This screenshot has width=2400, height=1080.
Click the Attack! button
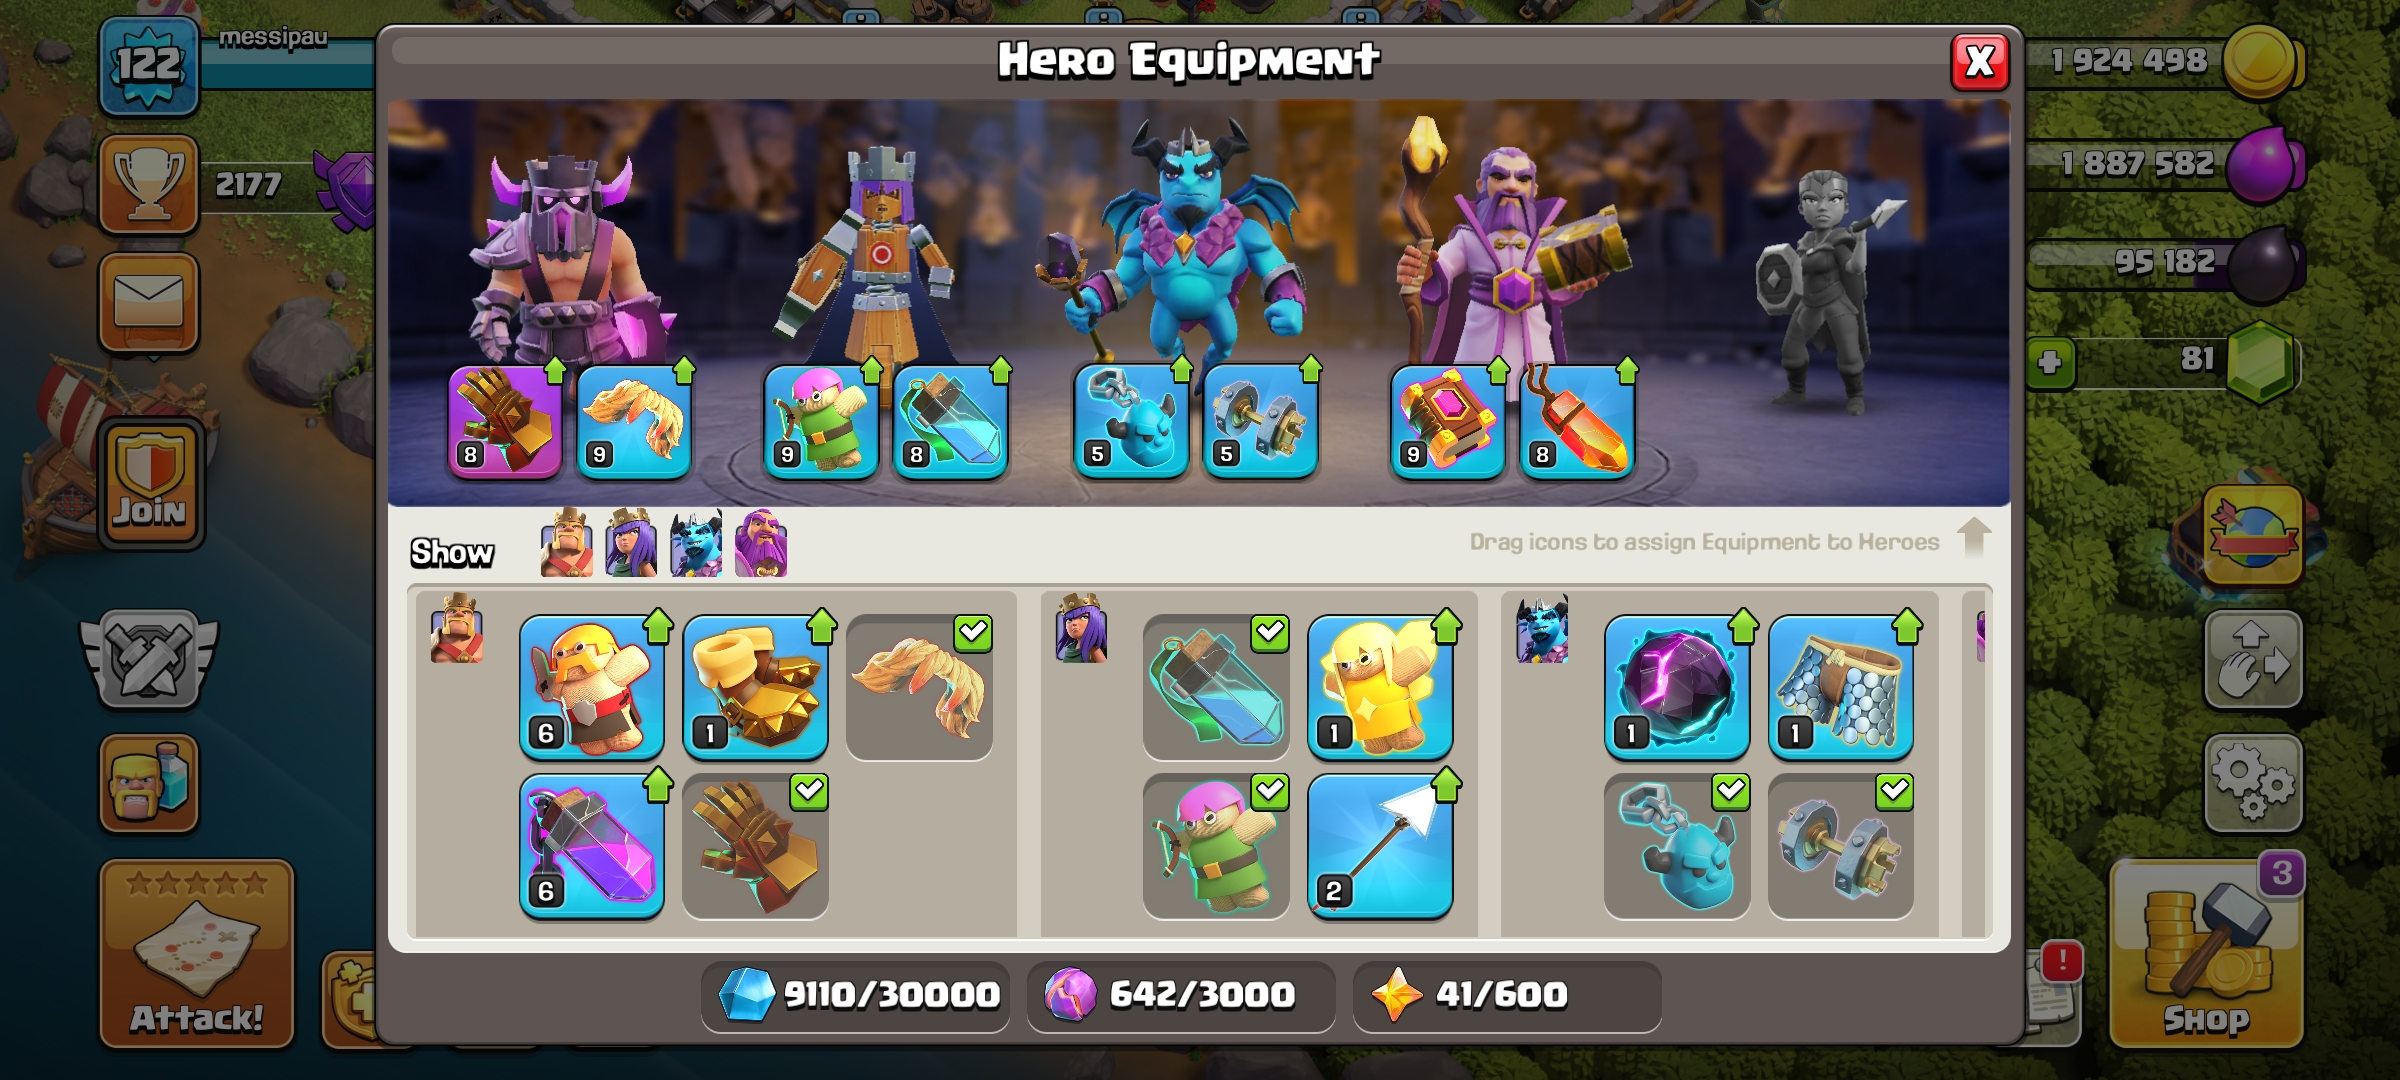(197, 954)
